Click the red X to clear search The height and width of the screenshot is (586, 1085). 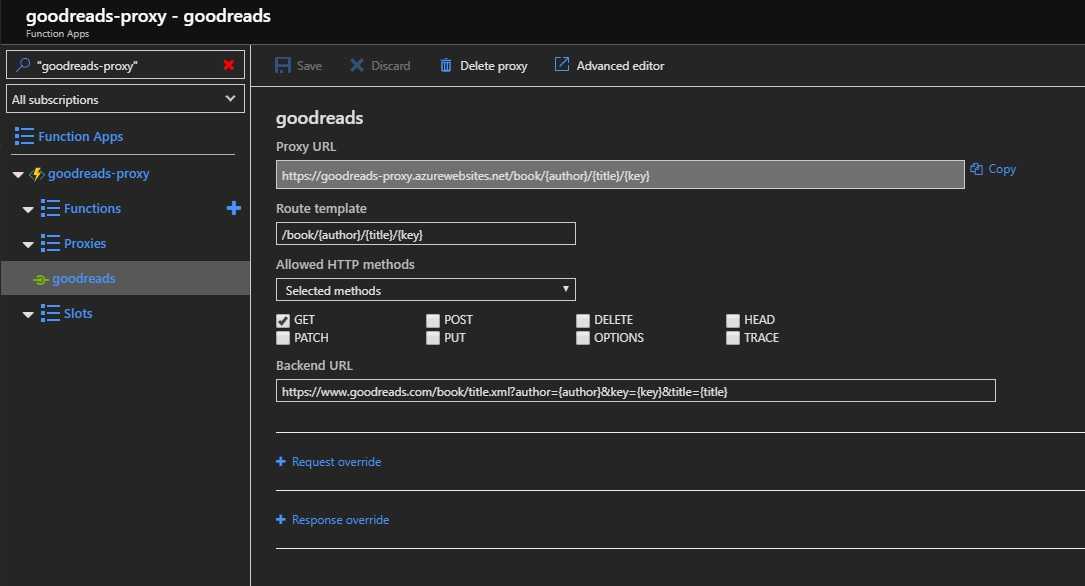tap(229, 65)
